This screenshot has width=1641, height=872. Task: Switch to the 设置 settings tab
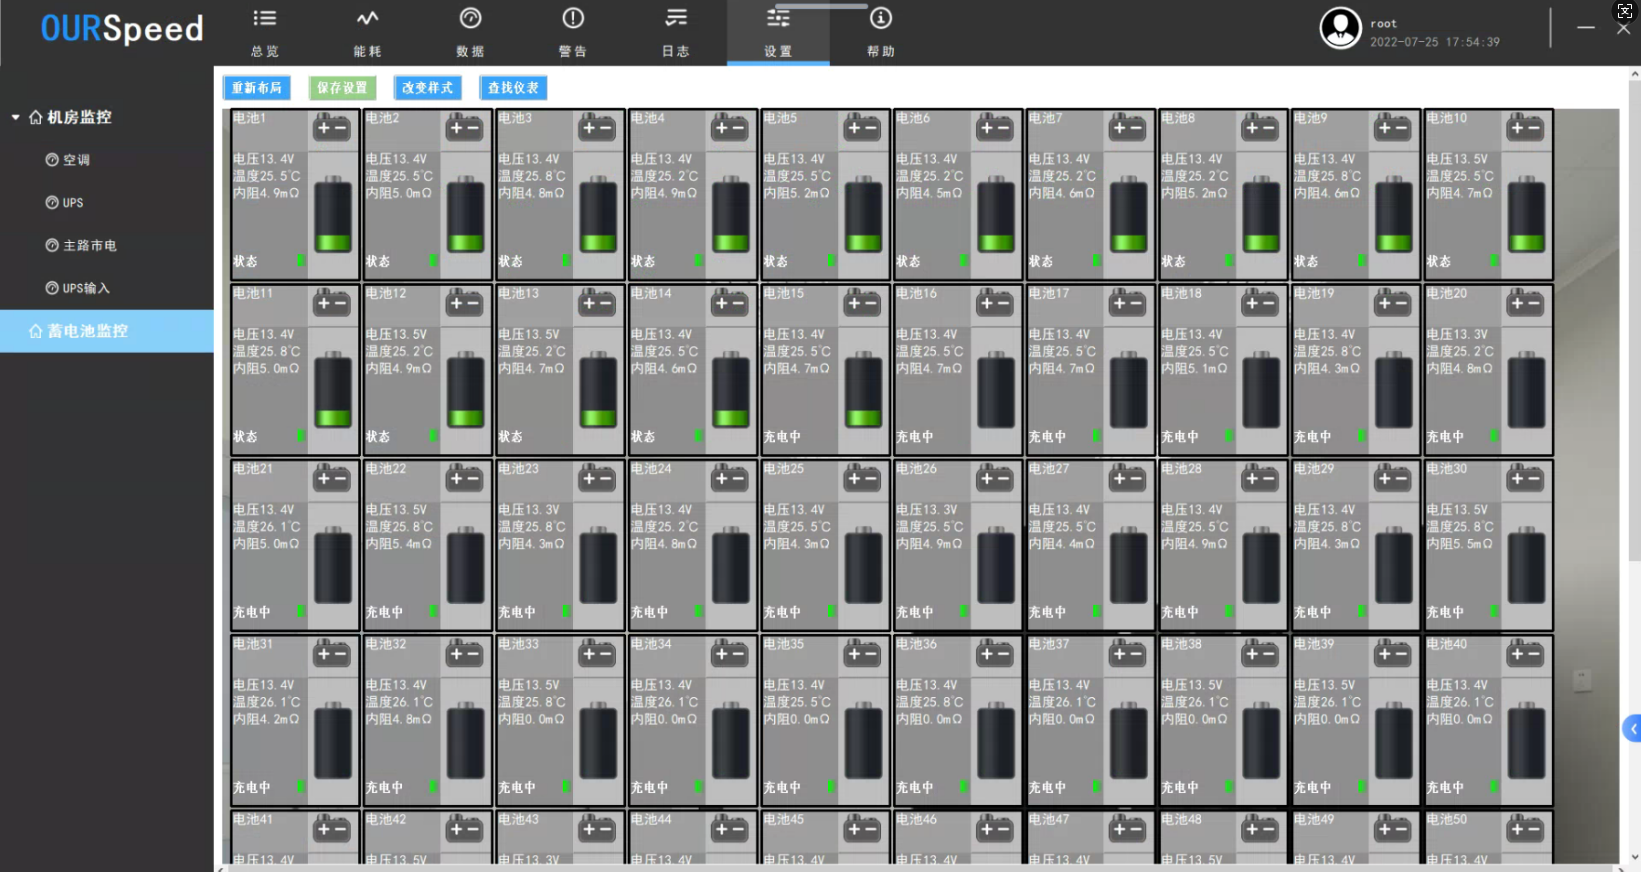(x=778, y=32)
